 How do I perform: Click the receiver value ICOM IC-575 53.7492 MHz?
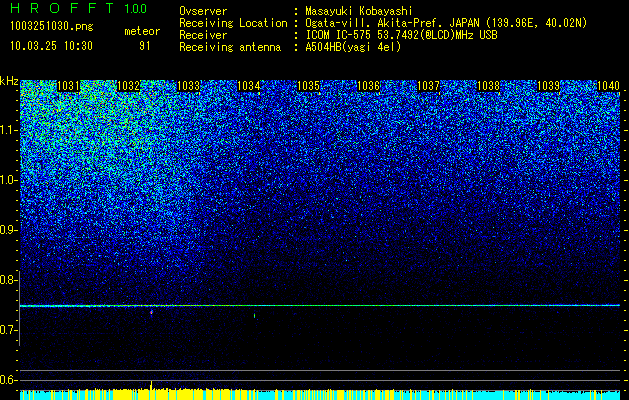click(x=402, y=35)
